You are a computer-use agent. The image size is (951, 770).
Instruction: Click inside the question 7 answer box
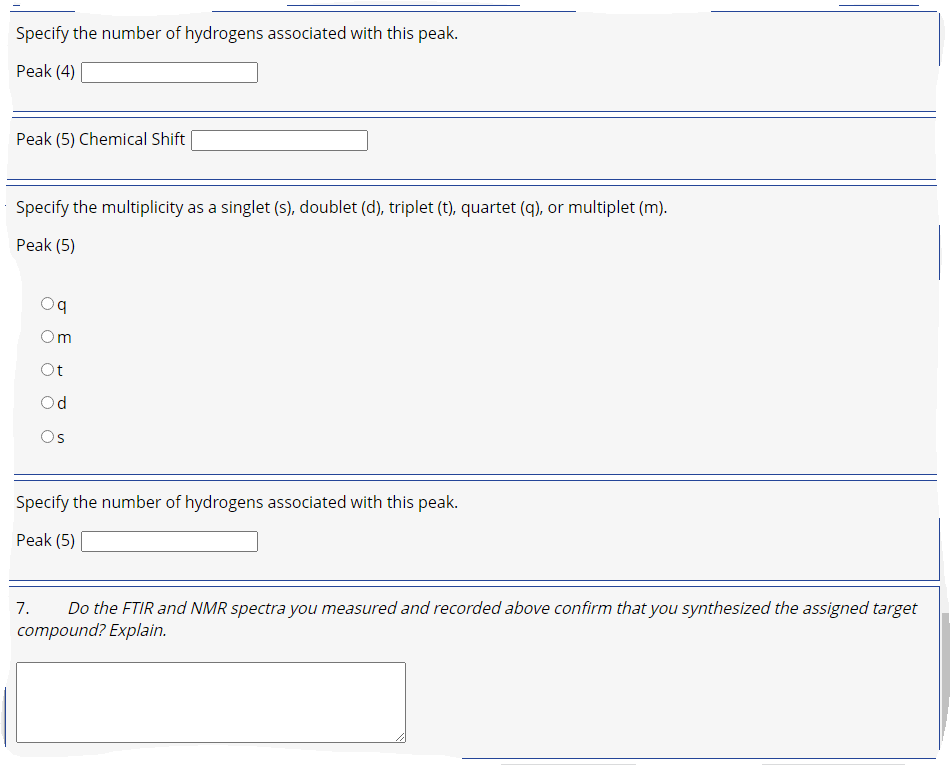tap(210, 700)
